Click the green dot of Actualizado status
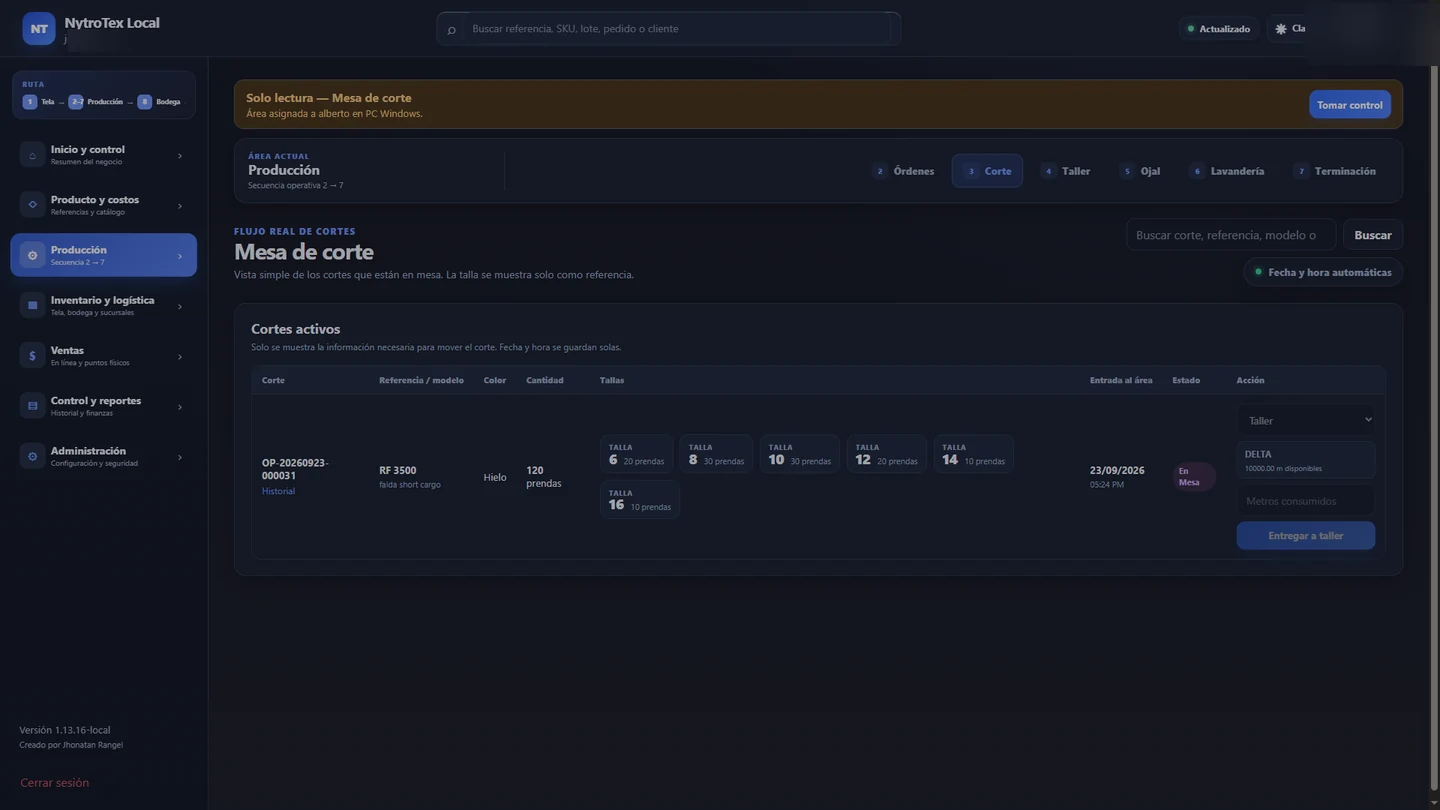1440x810 pixels. pos(1190,29)
